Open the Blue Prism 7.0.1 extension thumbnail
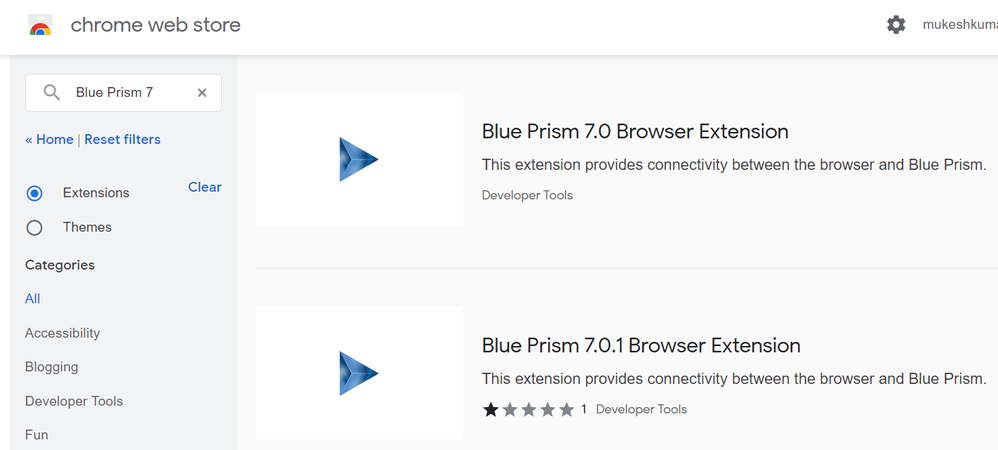Viewport: 998px width, 450px height. click(359, 373)
